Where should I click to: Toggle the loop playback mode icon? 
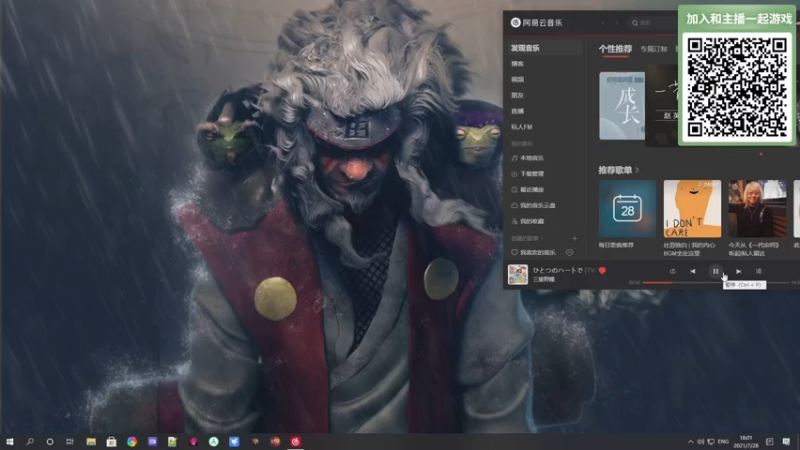pos(672,271)
